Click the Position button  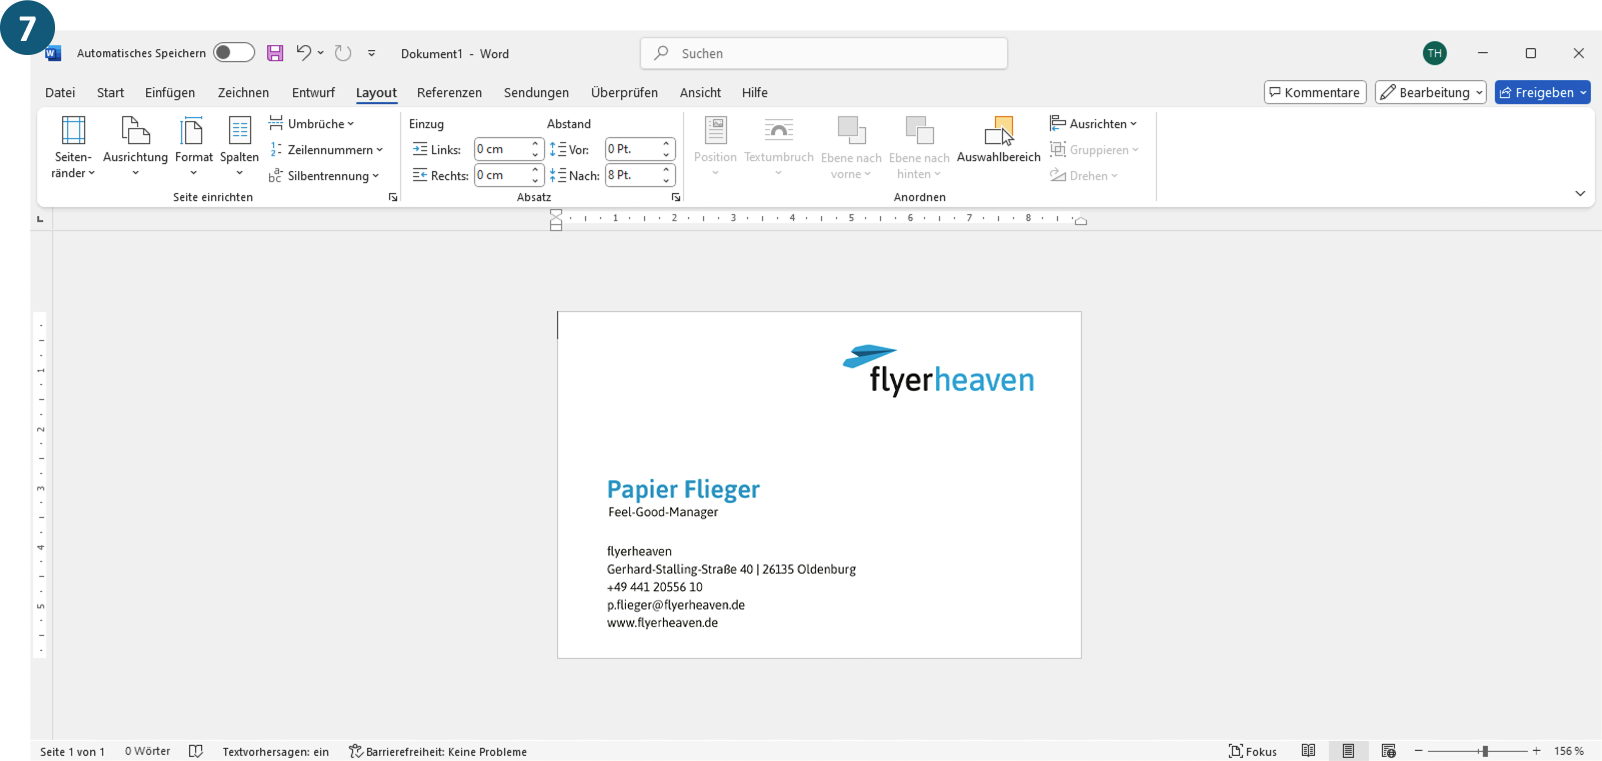[x=715, y=146]
